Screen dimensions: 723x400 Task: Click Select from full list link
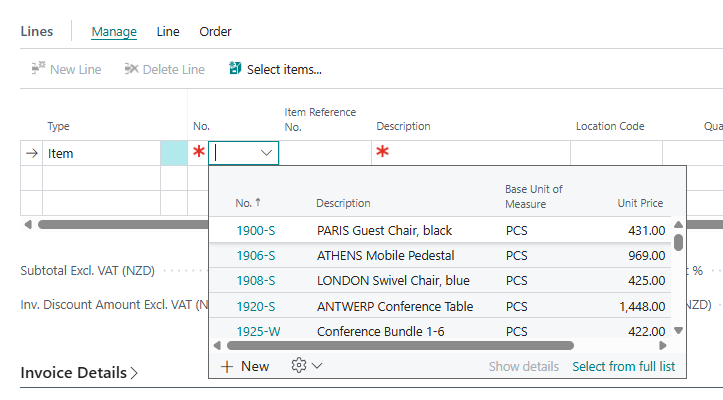pos(623,366)
